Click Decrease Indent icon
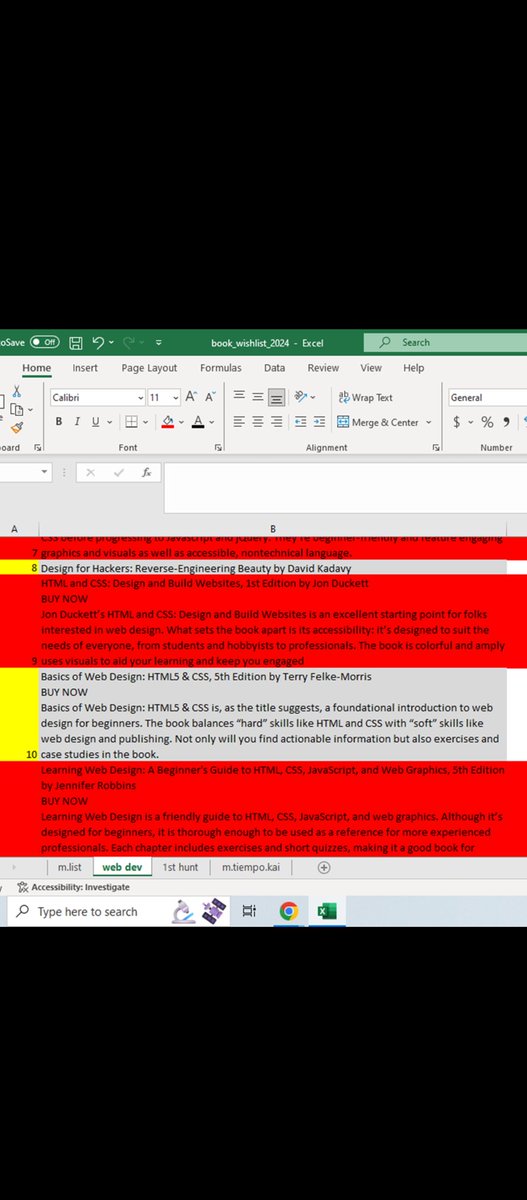Viewport: 527px width, 1200px height. coord(302,422)
